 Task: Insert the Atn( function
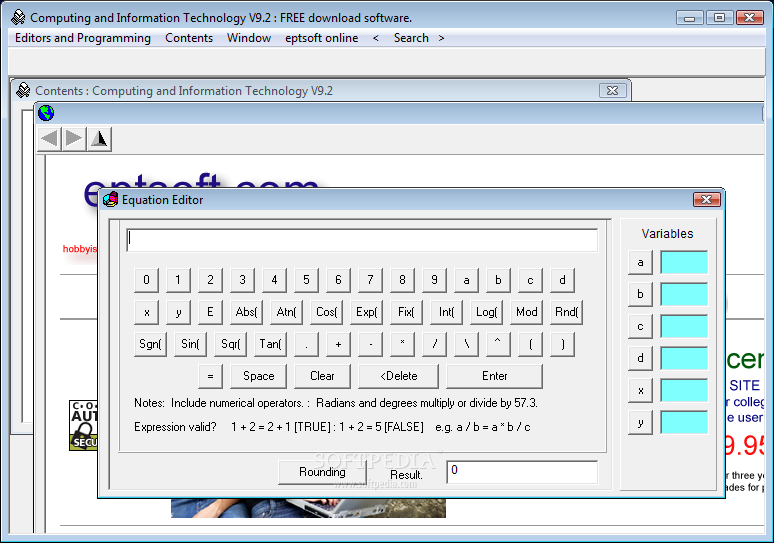point(286,312)
